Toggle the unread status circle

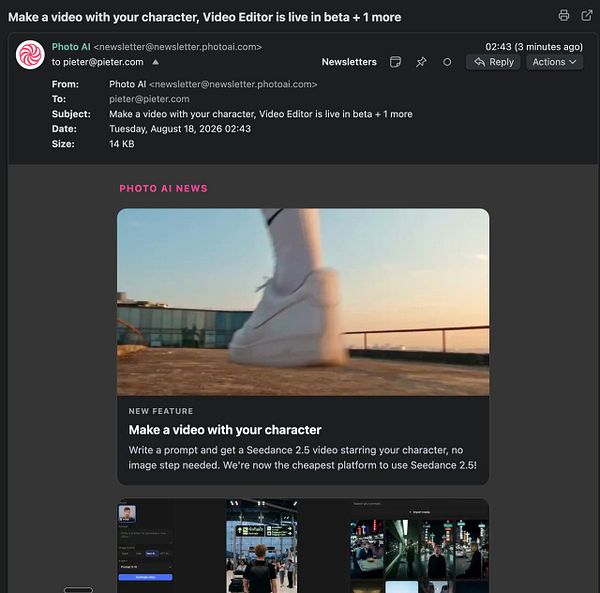(447, 62)
